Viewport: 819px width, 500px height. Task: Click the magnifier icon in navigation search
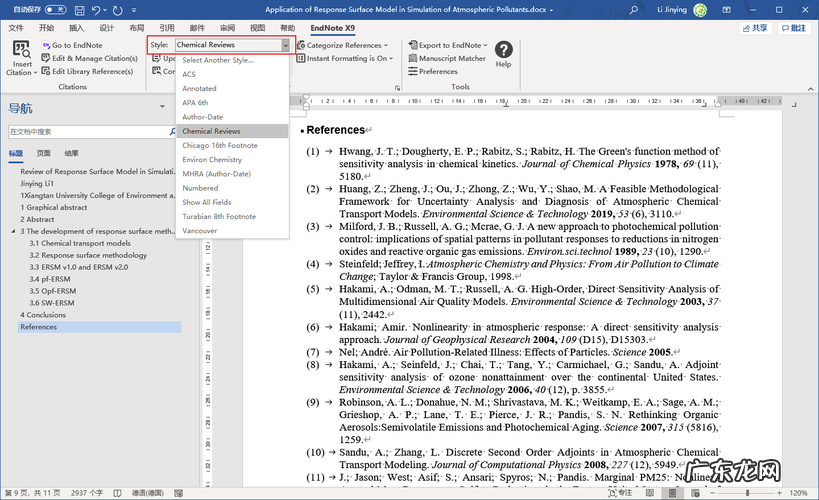pos(174,131)
